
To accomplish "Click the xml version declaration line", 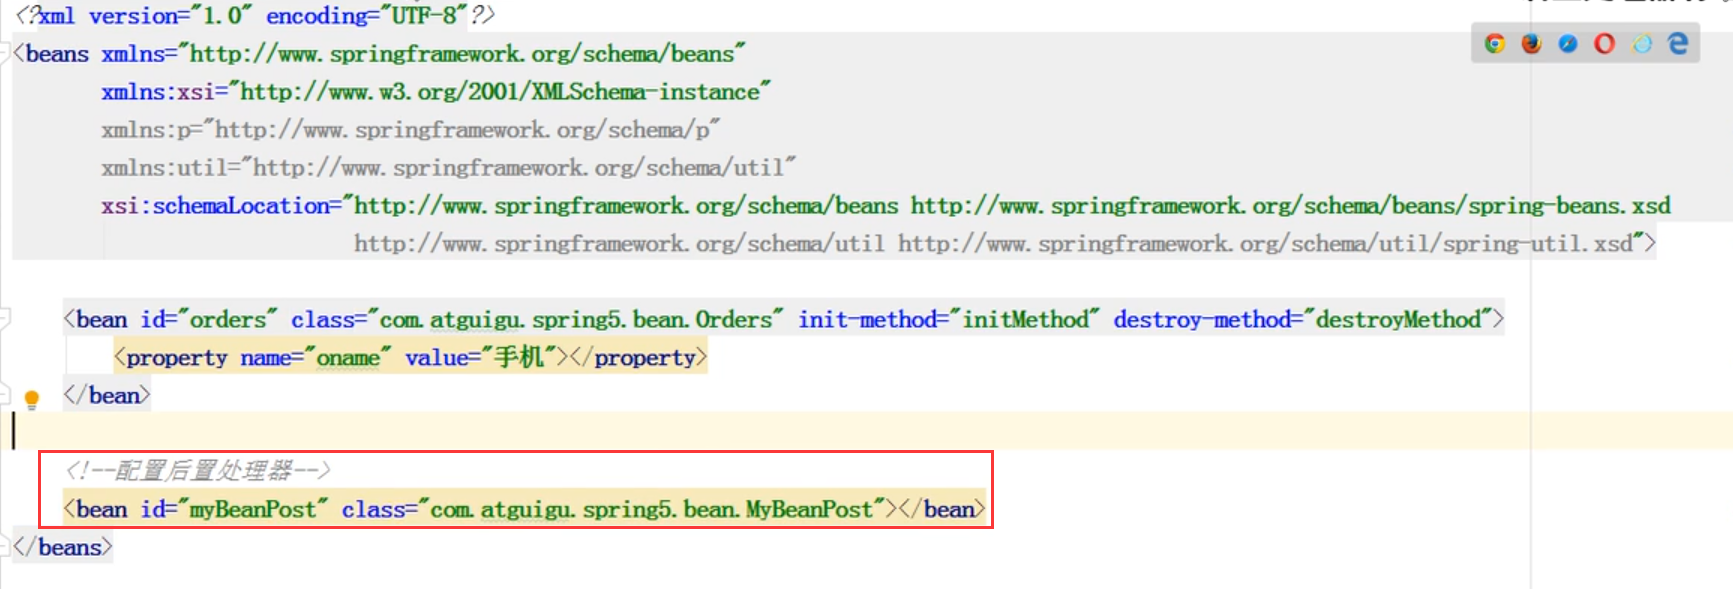I will click(x=255, y=15).
